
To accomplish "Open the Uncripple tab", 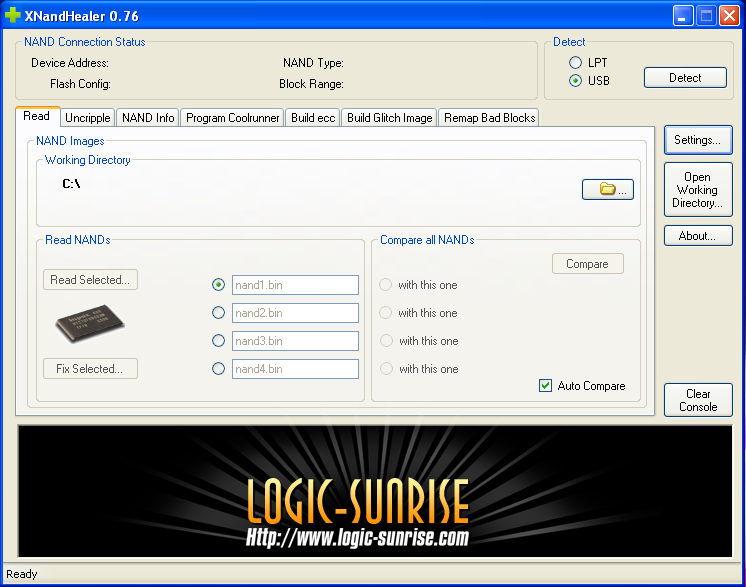I will pos(88,117).
